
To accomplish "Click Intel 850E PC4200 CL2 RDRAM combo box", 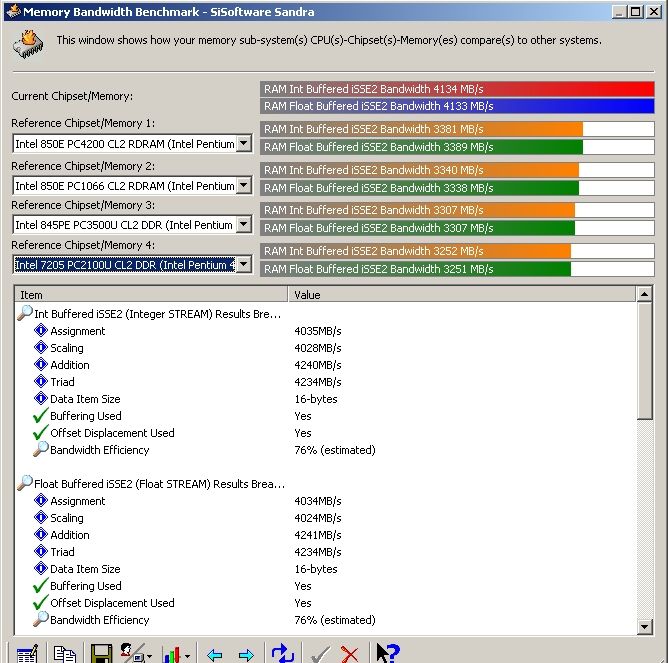I will pos(132,144).
